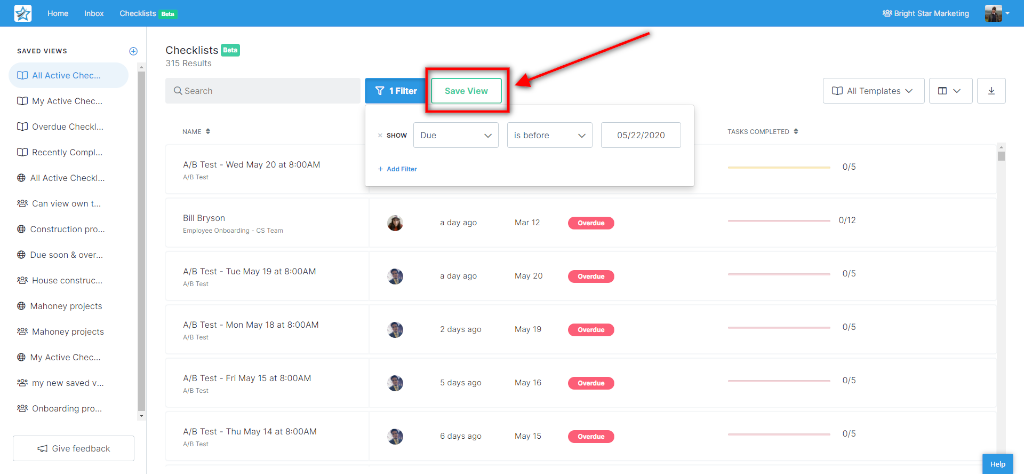Click the download export icon button
1024x474 pixels.
(x=991, y=91)
